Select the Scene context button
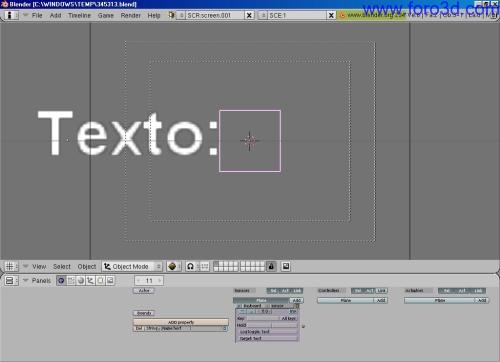Image resolution: width=500 pixels, height=362 pixels. (110, 281)
